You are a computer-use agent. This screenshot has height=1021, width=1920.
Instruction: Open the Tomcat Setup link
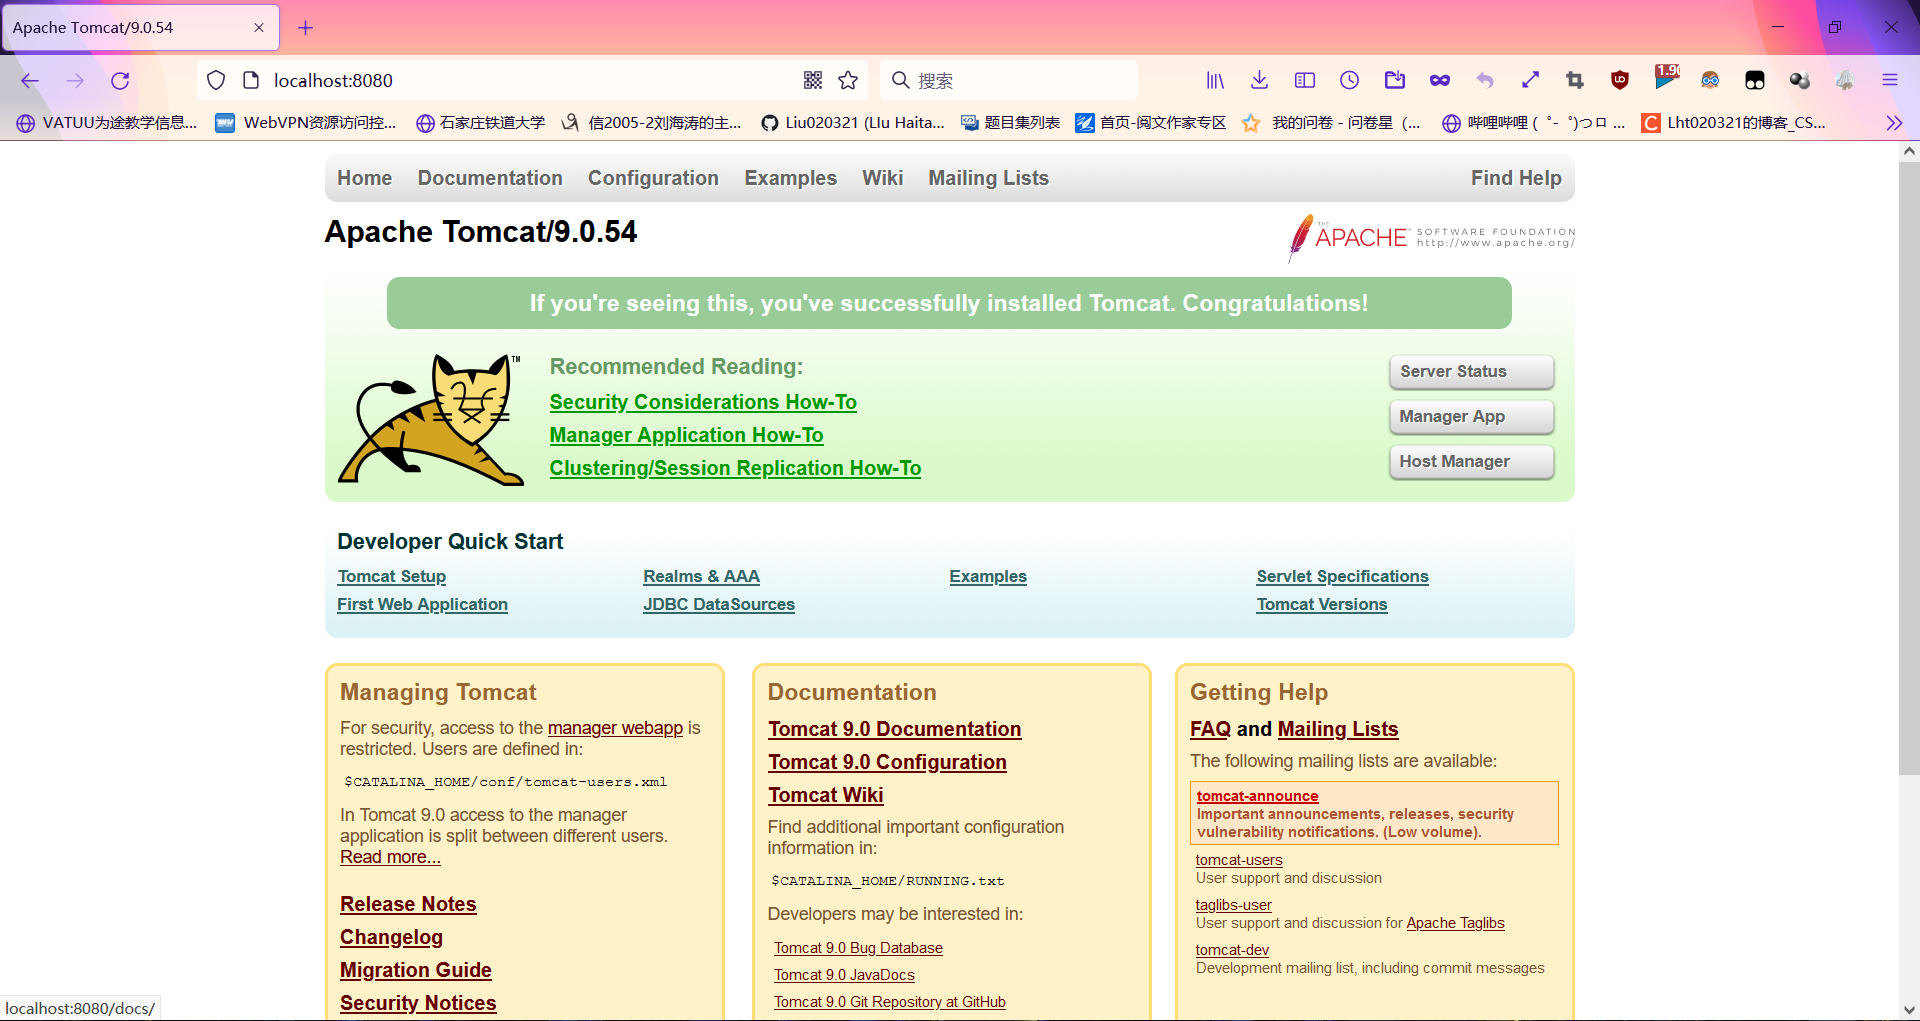(x=392, y=577)
